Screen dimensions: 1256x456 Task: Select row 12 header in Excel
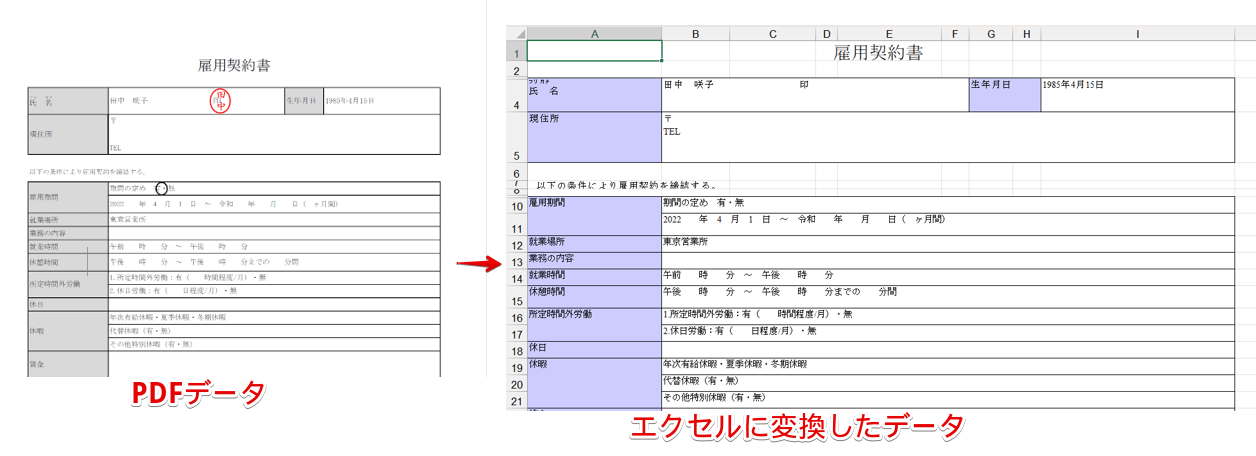click(516, 244)
